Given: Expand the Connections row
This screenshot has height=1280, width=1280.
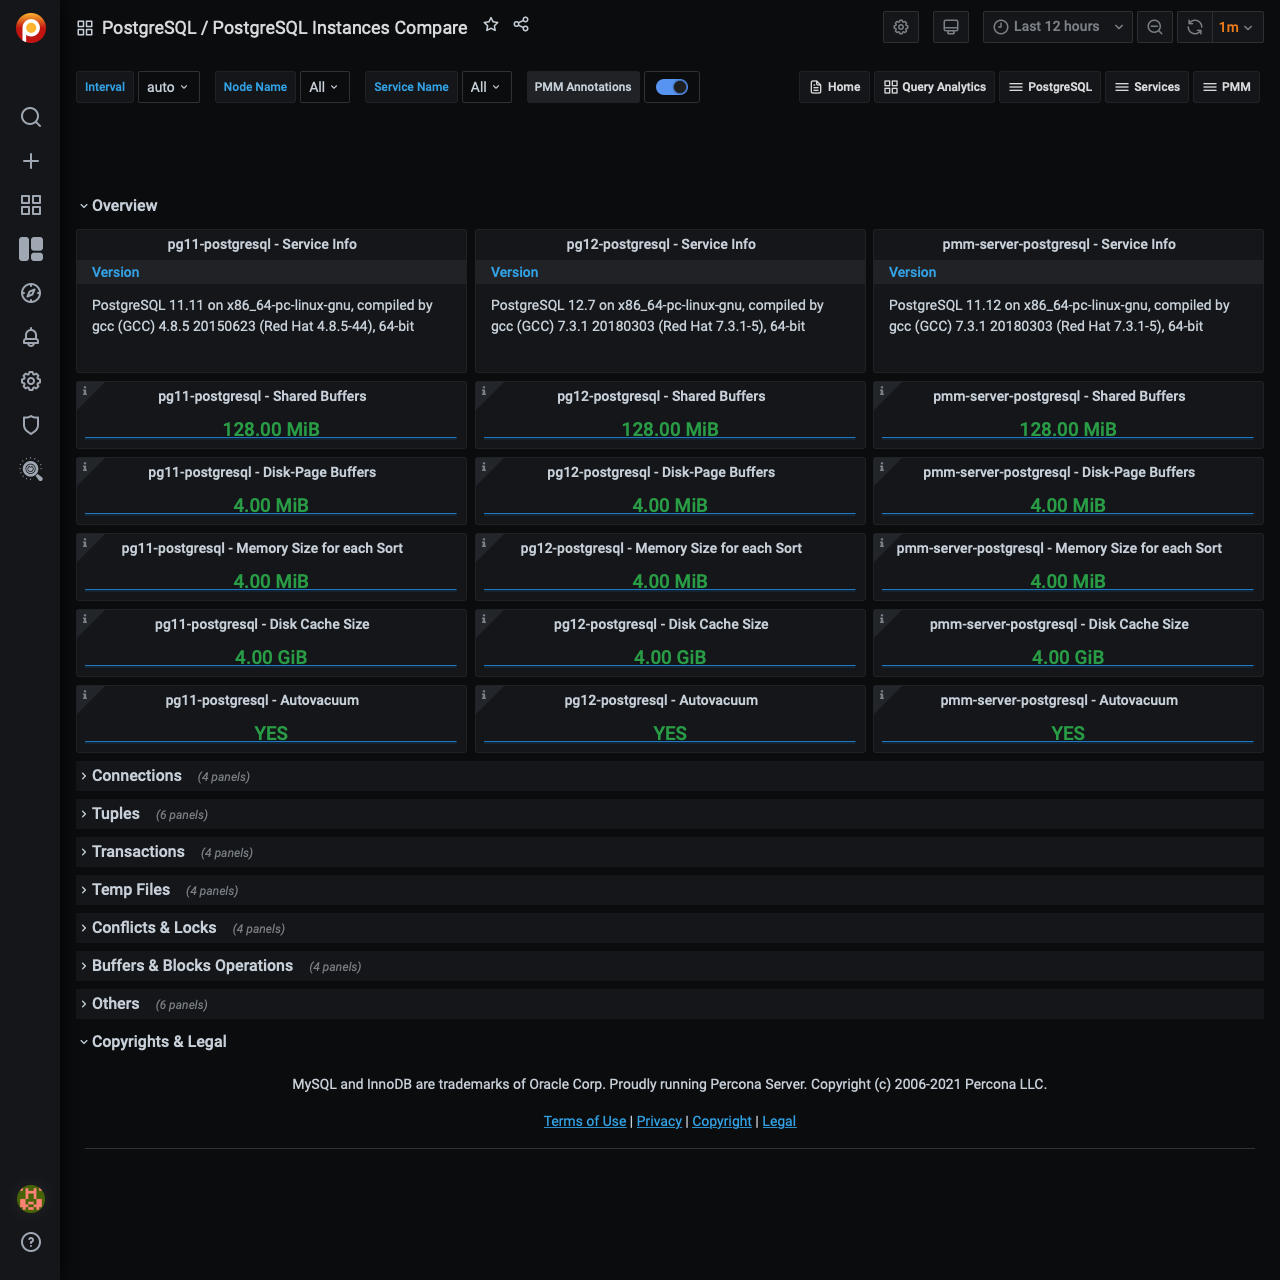Looking at the screenshot, I should click(x=136, y=776).
